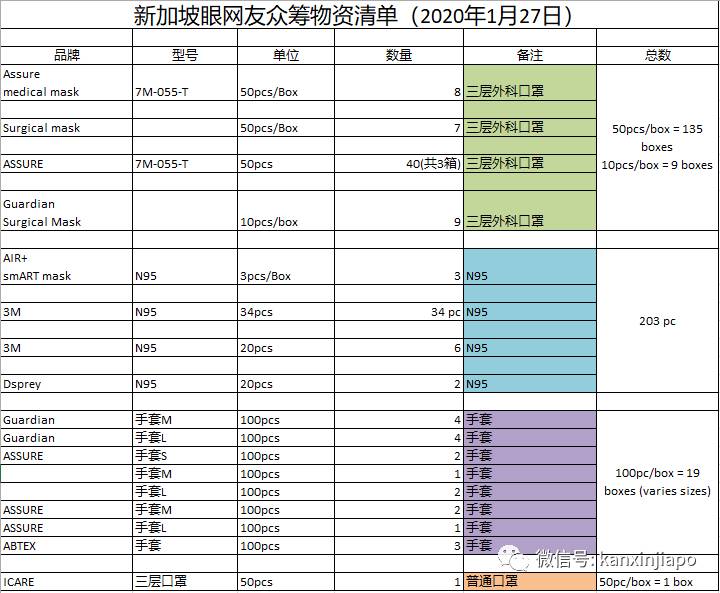Click the 备注 column header

coord(529,55)
